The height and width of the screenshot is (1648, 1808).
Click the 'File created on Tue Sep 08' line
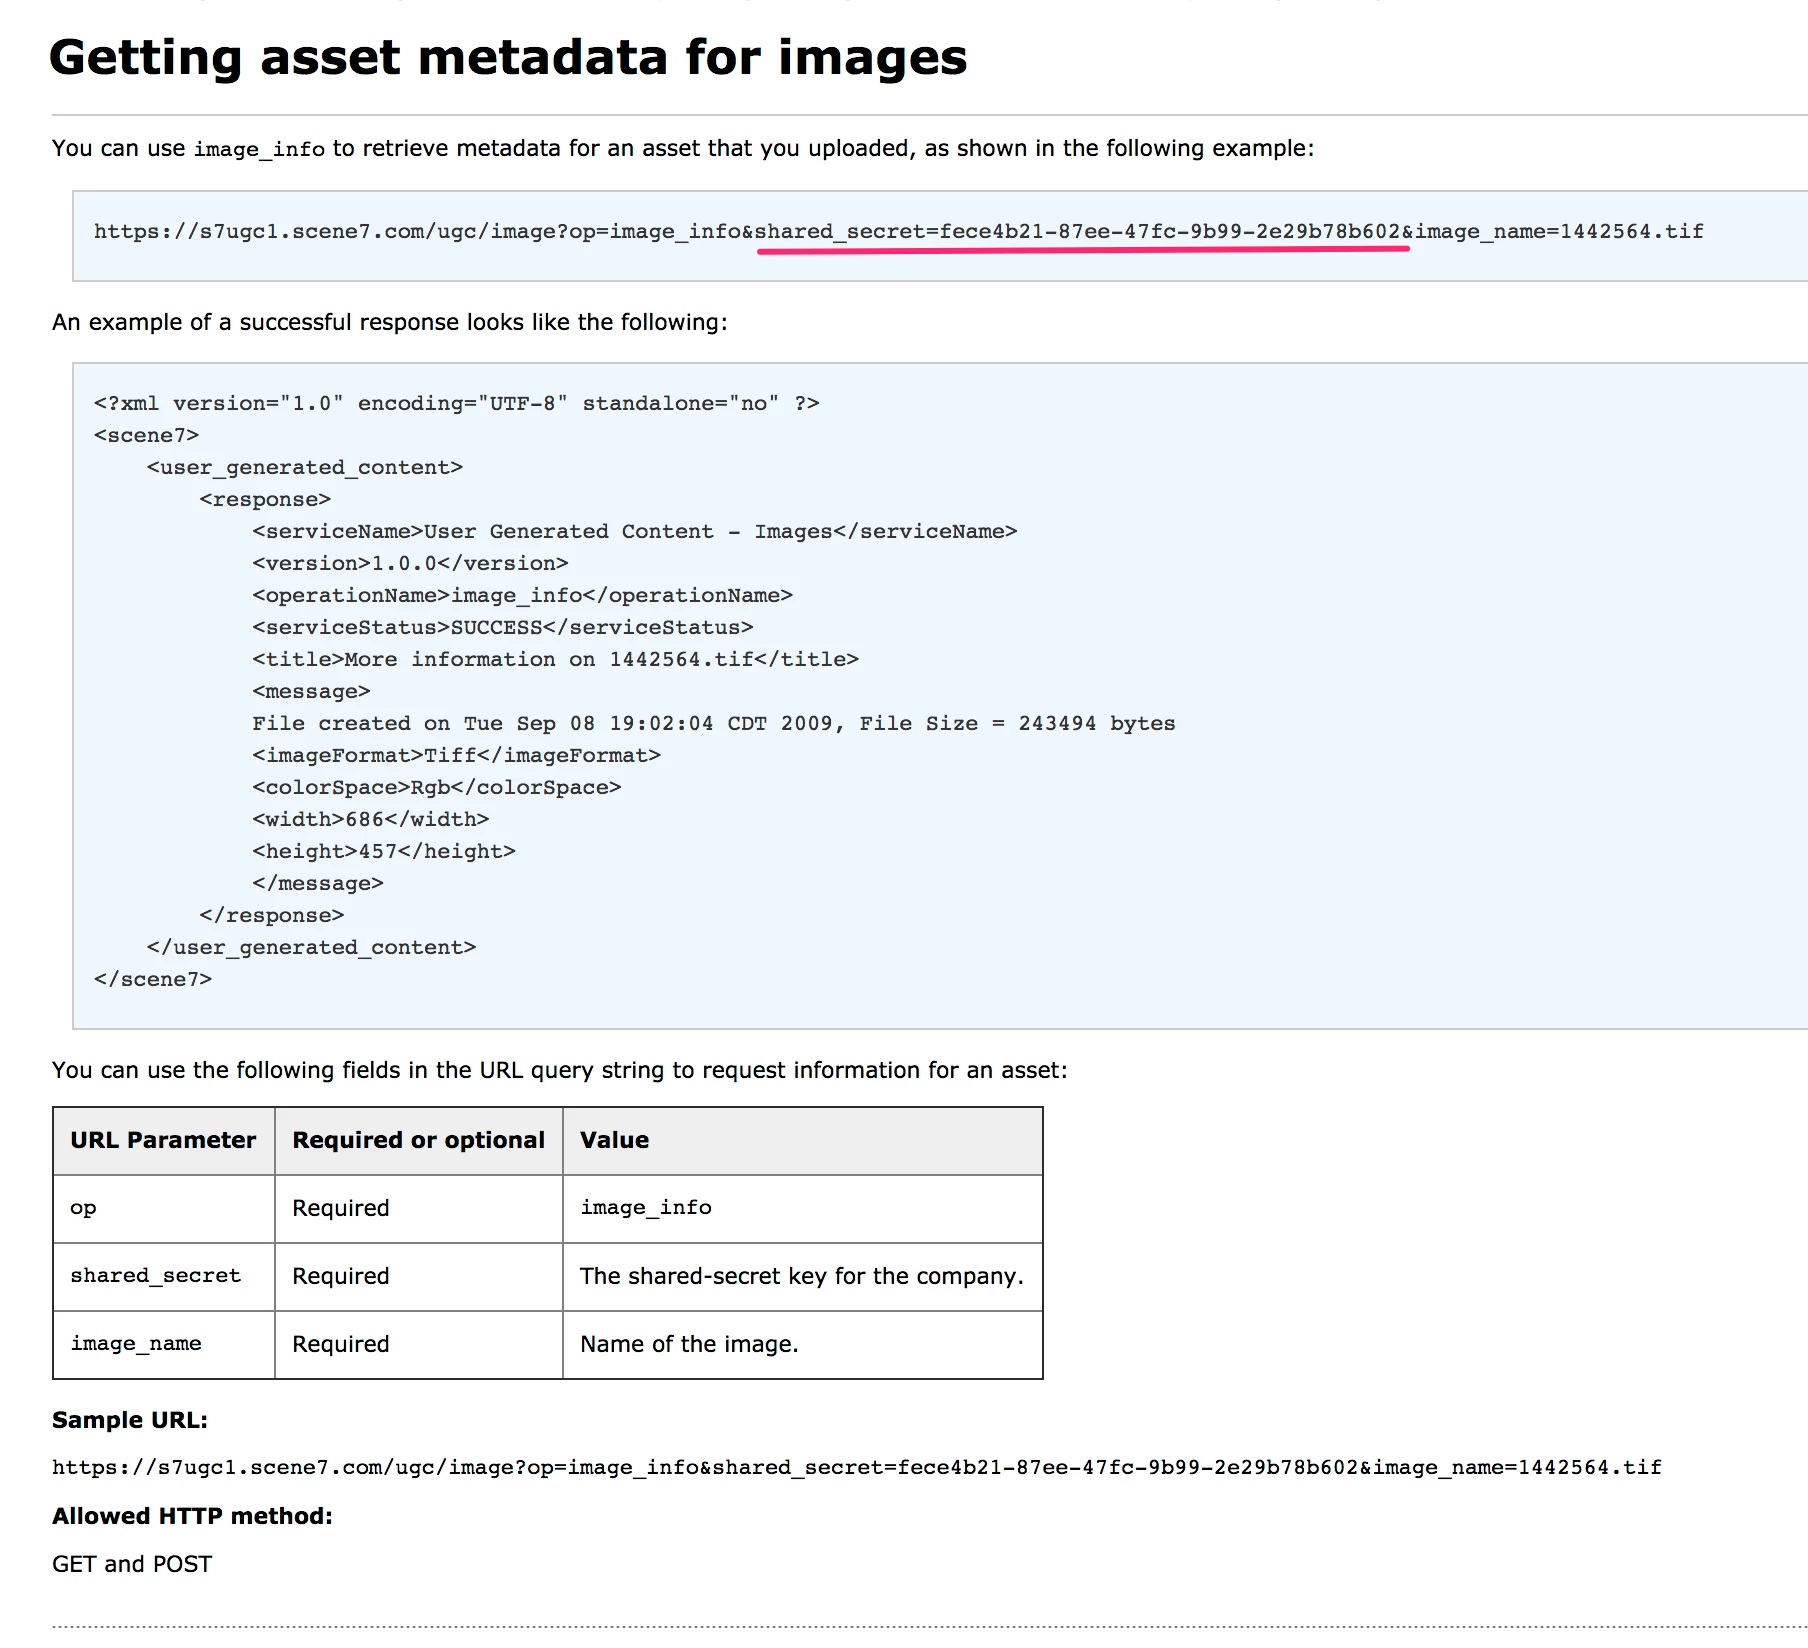point(714,723)
